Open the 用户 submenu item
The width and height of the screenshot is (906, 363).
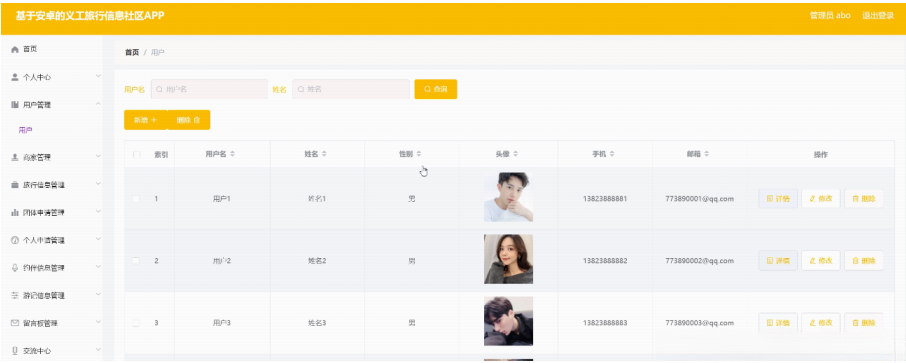pos(25,131)
